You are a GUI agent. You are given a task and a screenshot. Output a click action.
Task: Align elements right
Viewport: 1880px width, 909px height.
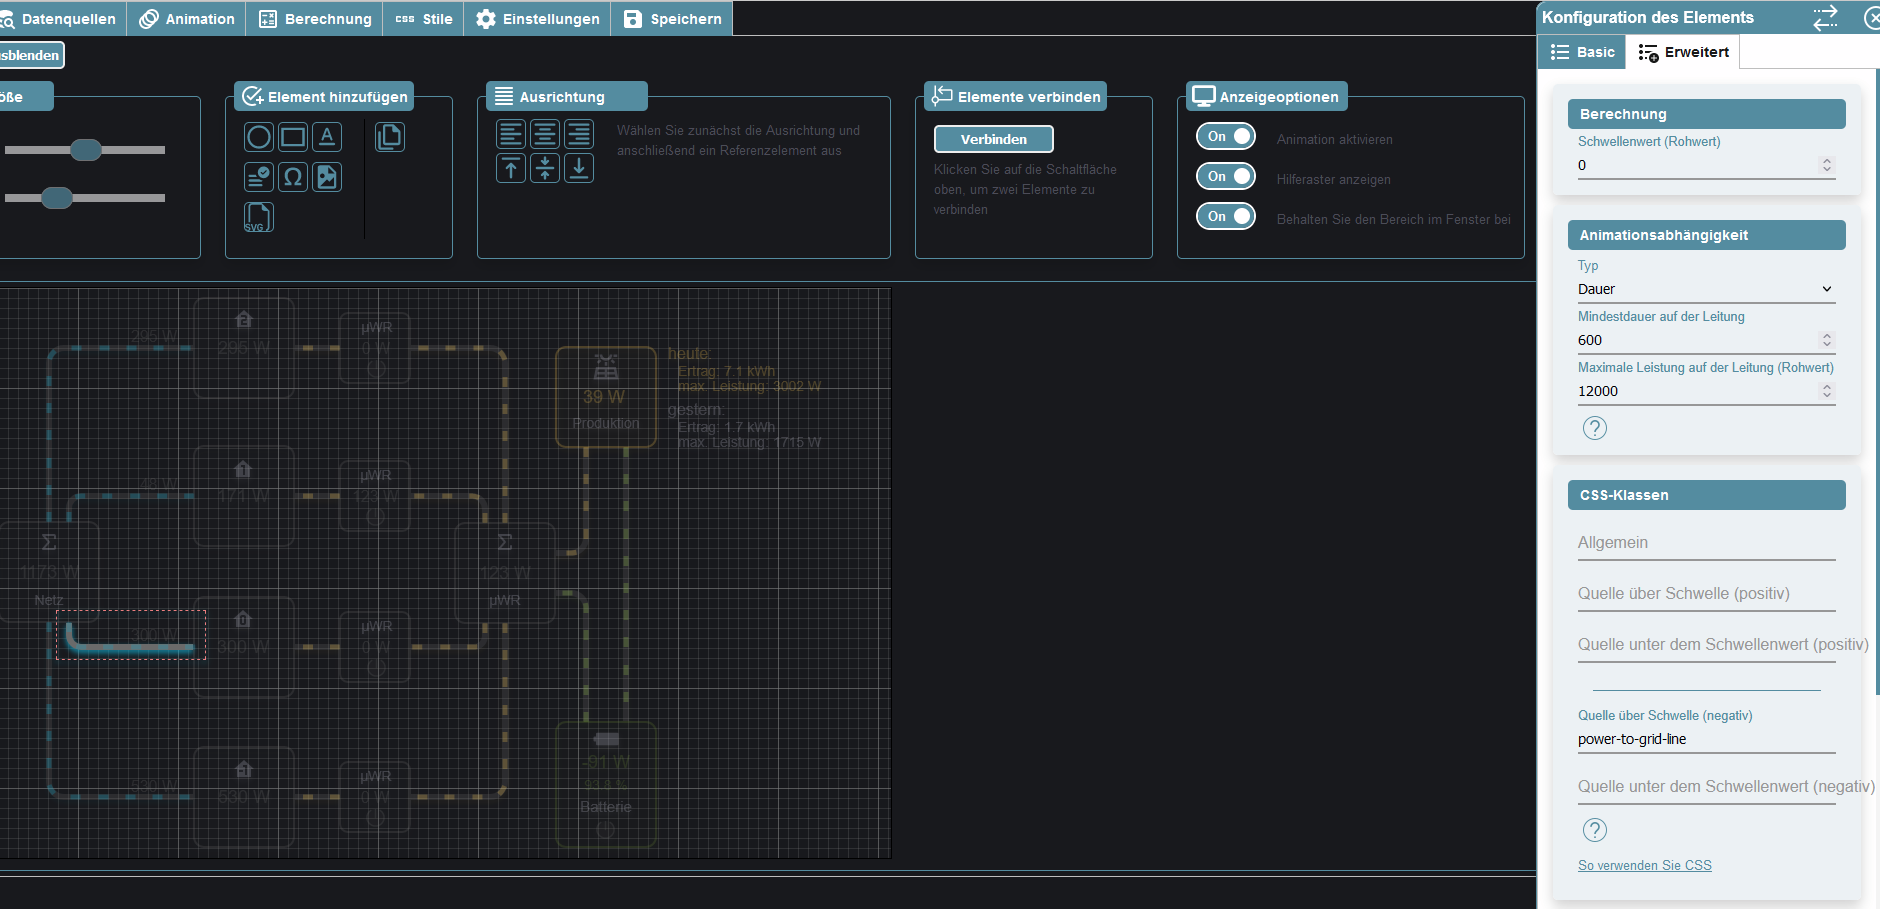pos(579,134)
